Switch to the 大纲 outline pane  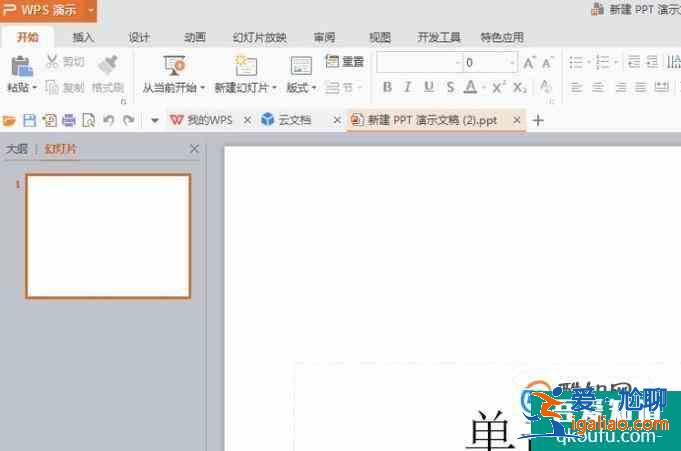[x=17, y=149]
